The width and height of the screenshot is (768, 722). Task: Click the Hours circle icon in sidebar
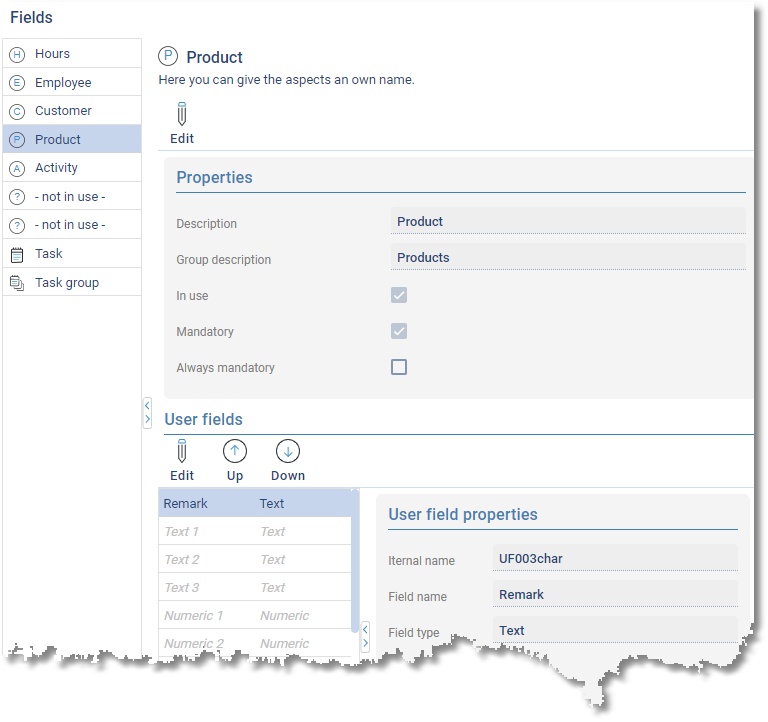tap(17, 54)
